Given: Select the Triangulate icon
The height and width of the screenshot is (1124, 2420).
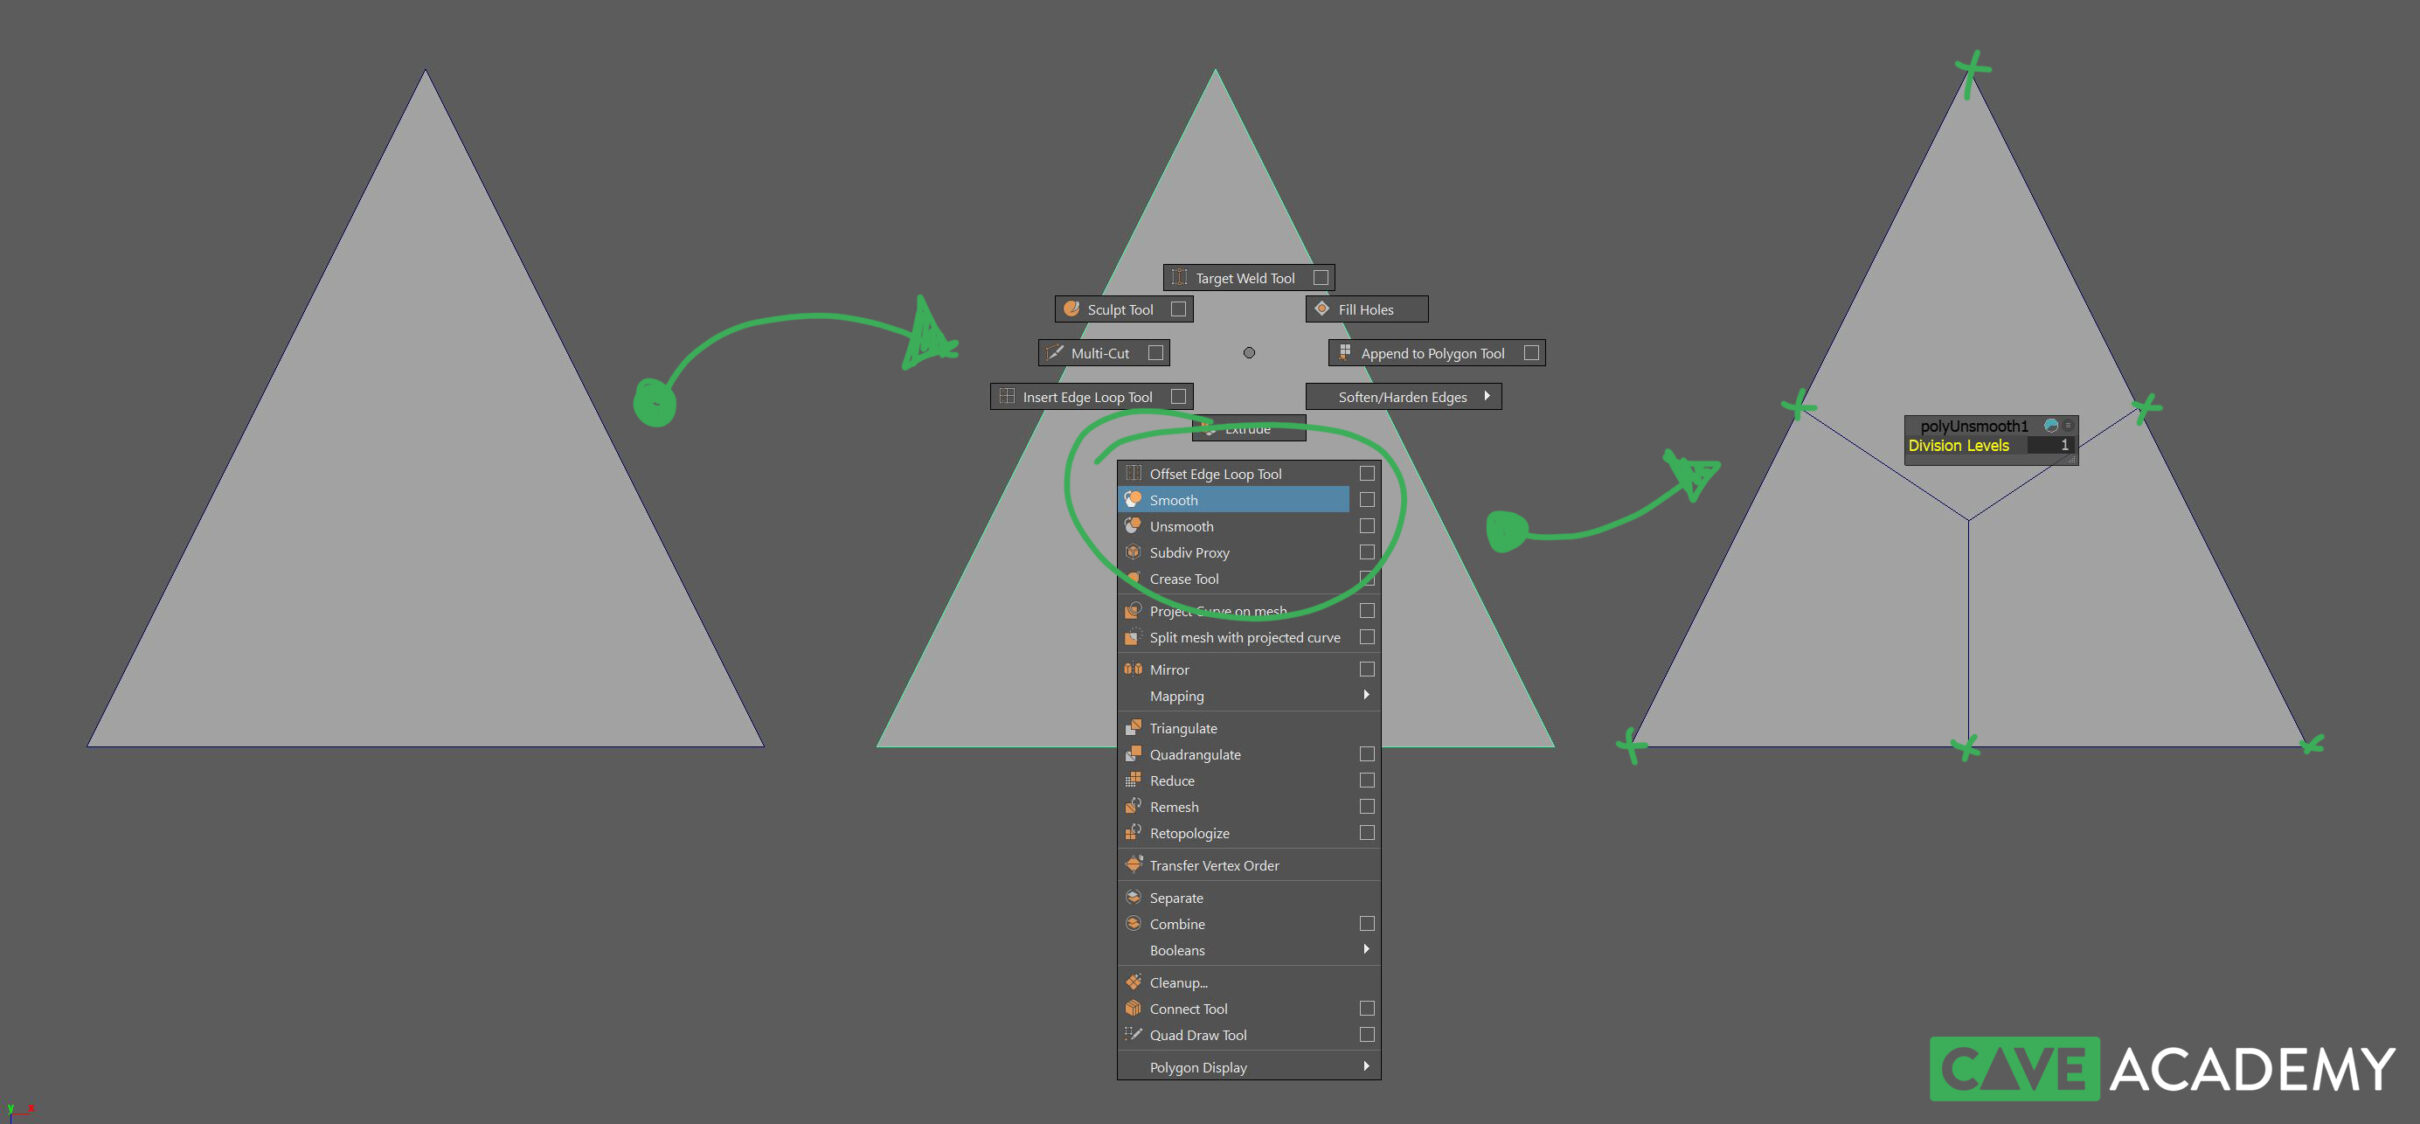Looking at the screenshot, I should point(1133,727).
